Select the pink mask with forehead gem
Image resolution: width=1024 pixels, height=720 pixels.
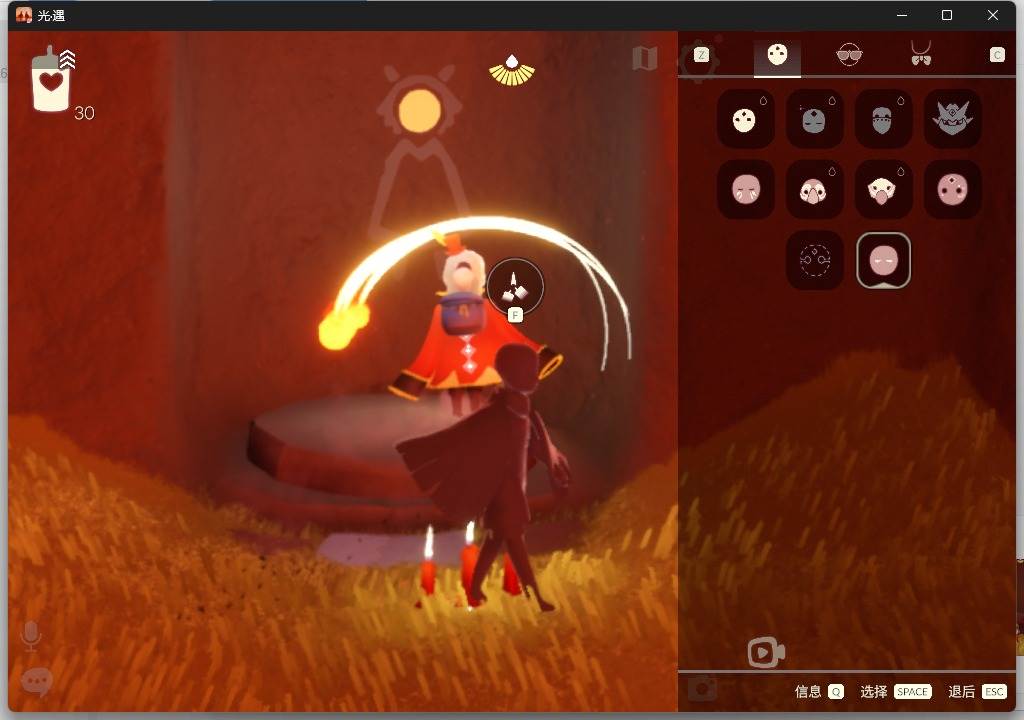click(x=952, y=189)
